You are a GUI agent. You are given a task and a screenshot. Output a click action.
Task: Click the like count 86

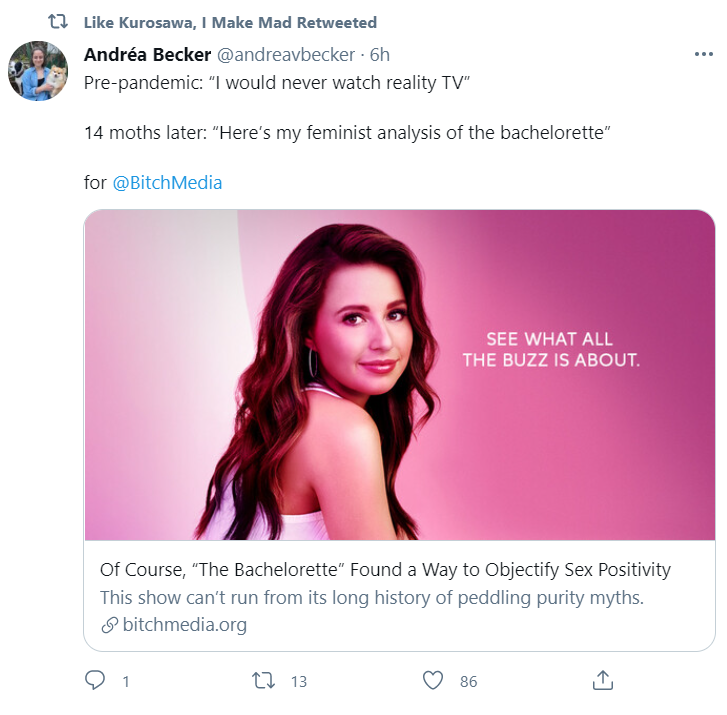point(468,681)
